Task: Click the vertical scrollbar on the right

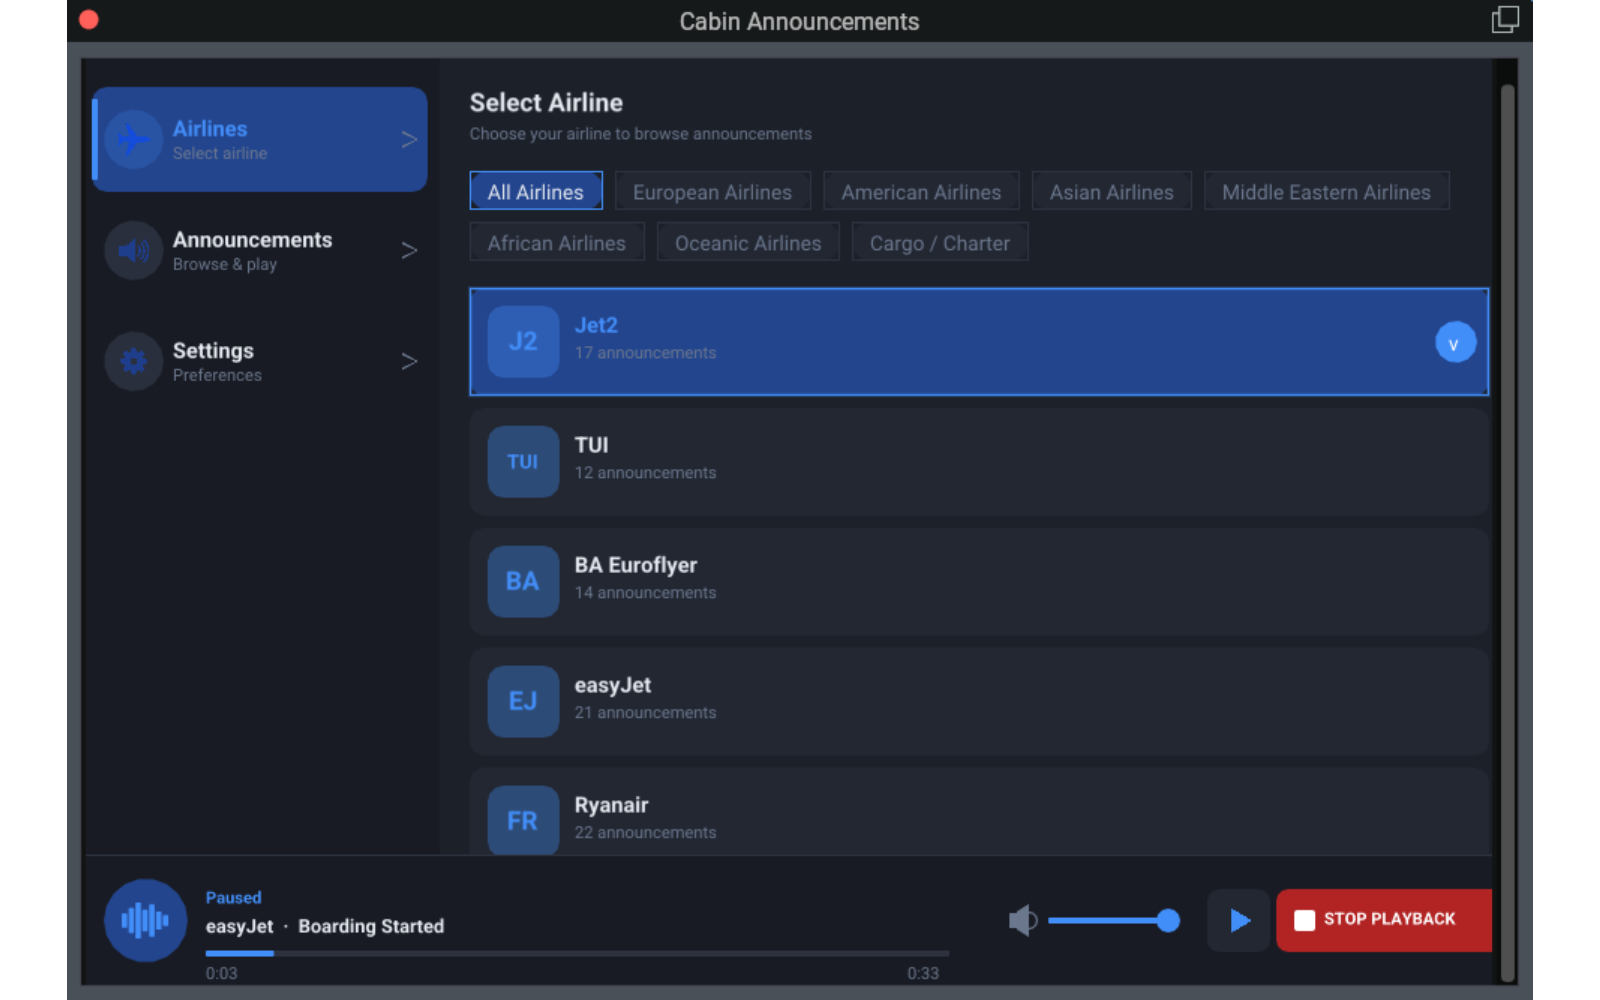Action: coord(1507,532)
